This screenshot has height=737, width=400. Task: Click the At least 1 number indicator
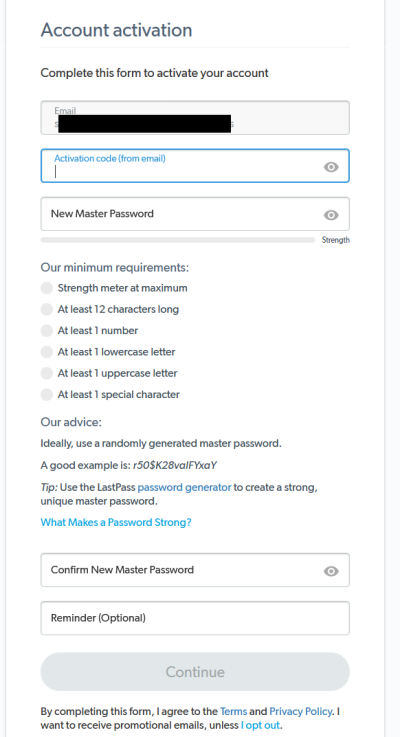coord(47,330)
